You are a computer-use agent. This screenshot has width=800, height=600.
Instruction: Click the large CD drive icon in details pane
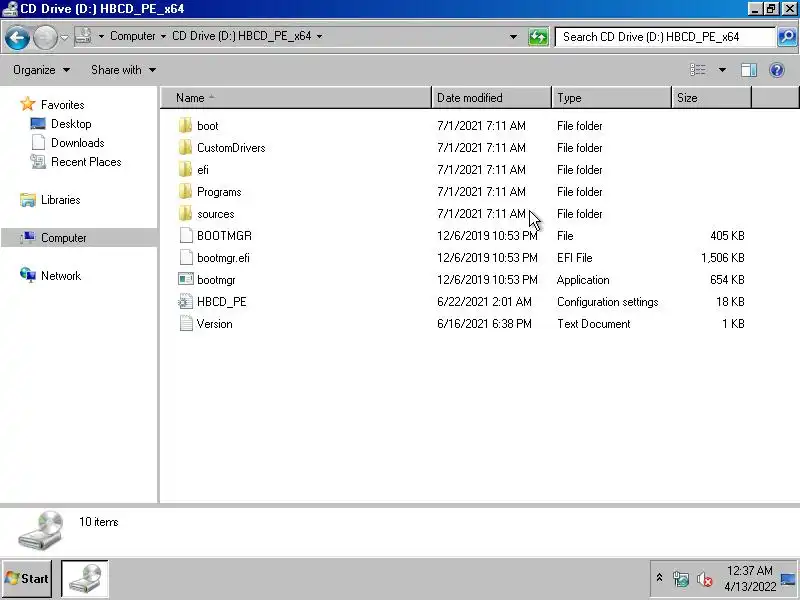pos(41,531)
